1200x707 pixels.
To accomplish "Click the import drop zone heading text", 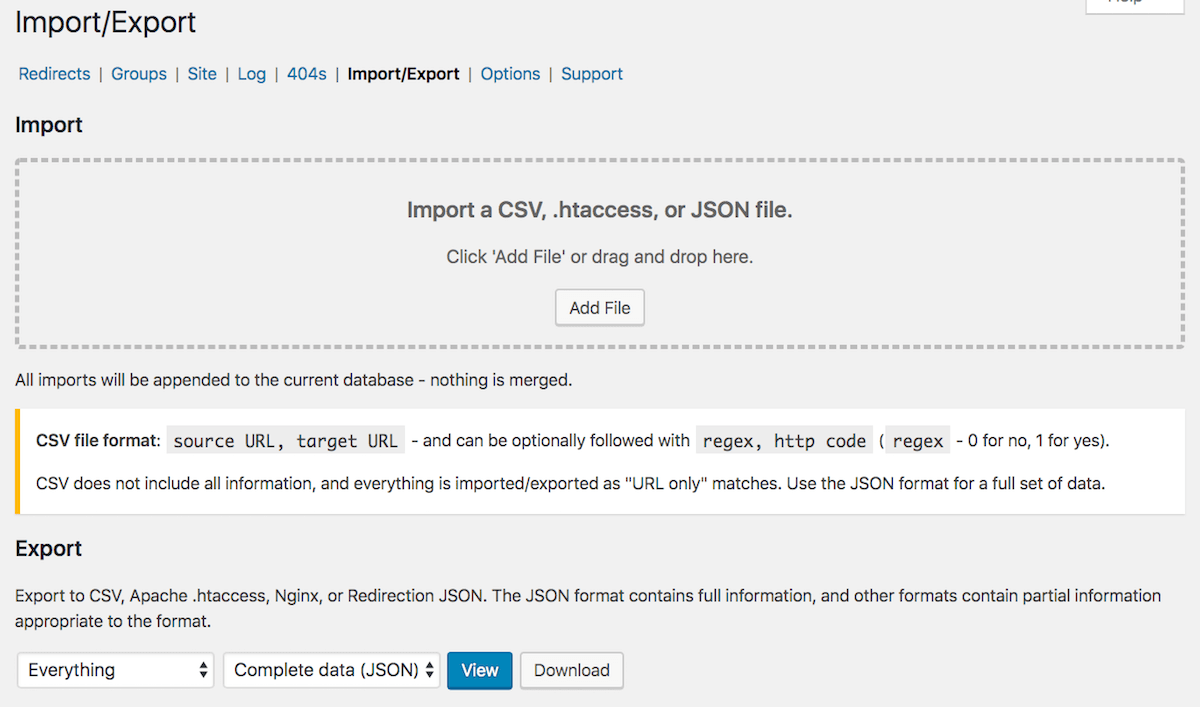I will 600,210.
